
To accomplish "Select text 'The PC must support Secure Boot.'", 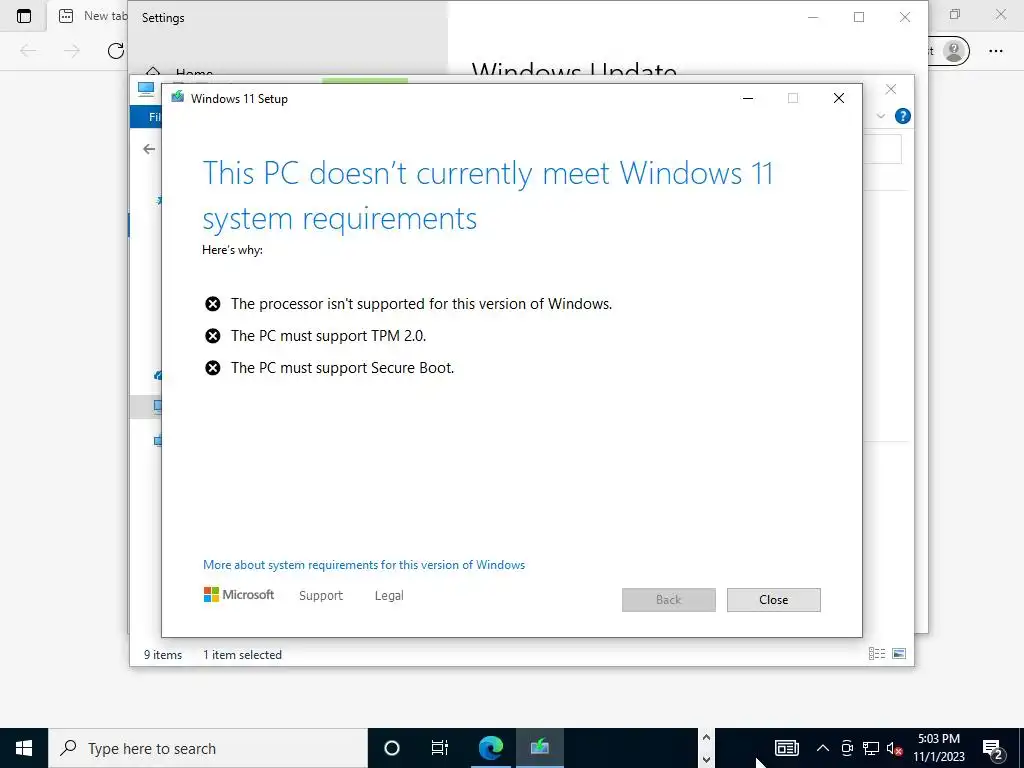I will (x=342, y=368).
